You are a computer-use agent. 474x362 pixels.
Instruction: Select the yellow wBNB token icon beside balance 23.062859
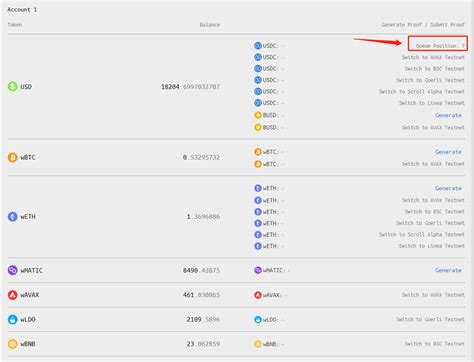[13, 344]
